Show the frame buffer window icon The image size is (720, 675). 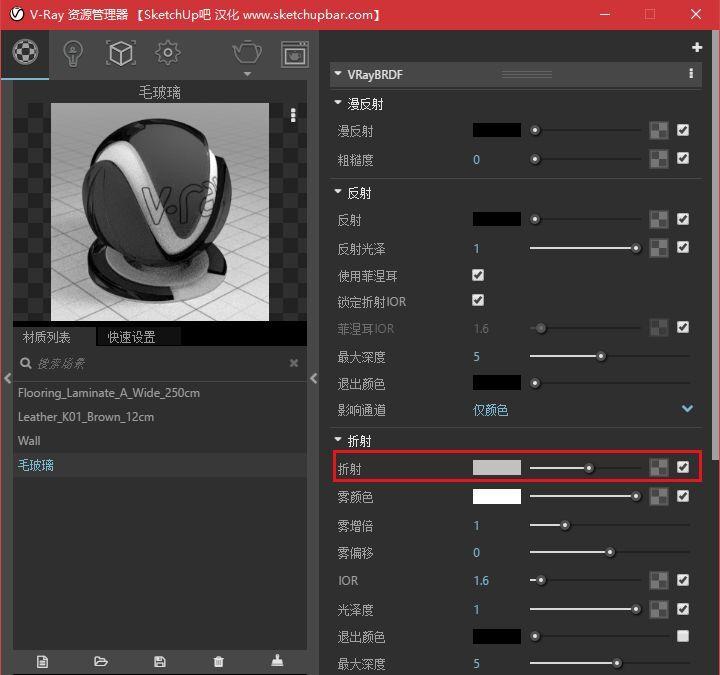point(294,54)
